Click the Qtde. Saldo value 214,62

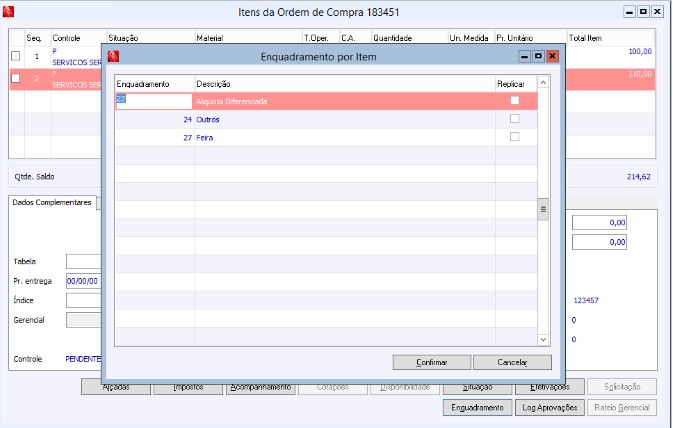click(638, 176)
